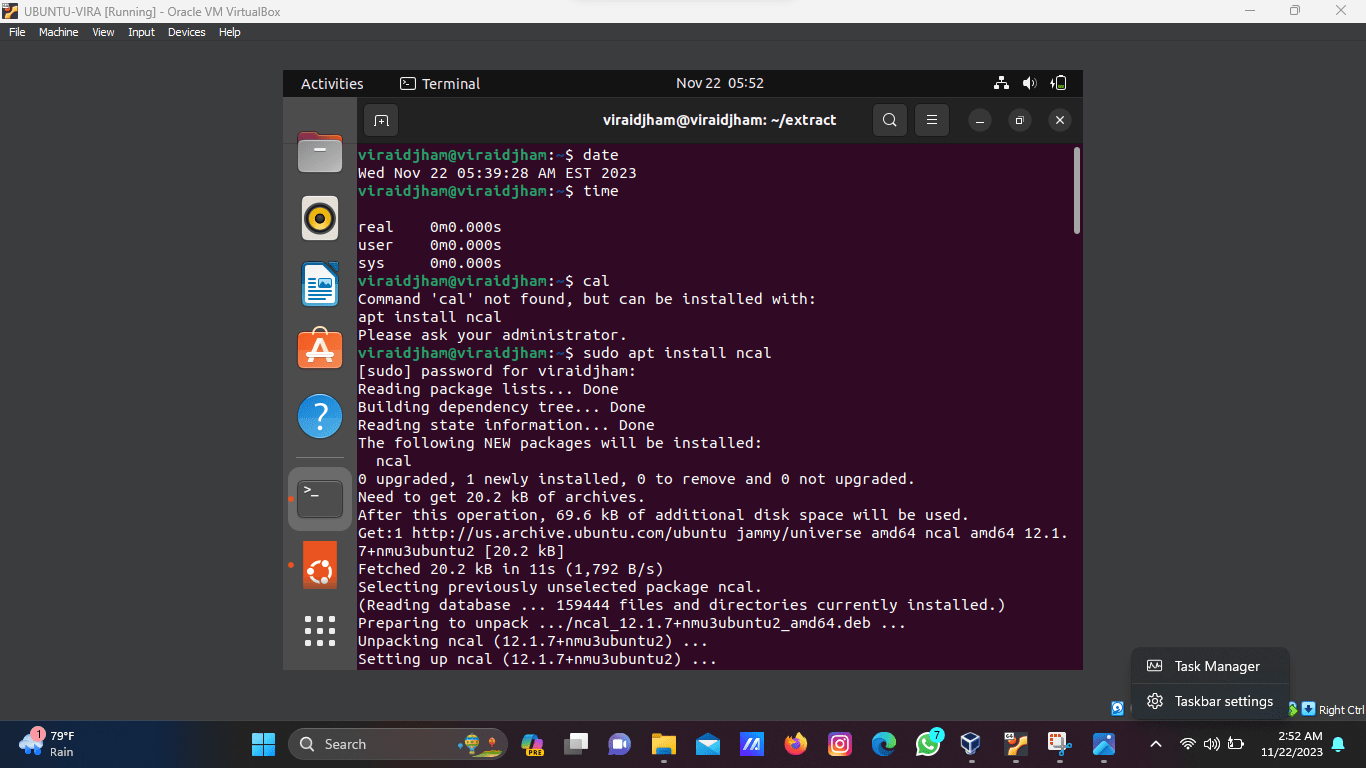Click the line 'Please ask your administrator.'
The image size is (1366, 768).
point(492,335)
